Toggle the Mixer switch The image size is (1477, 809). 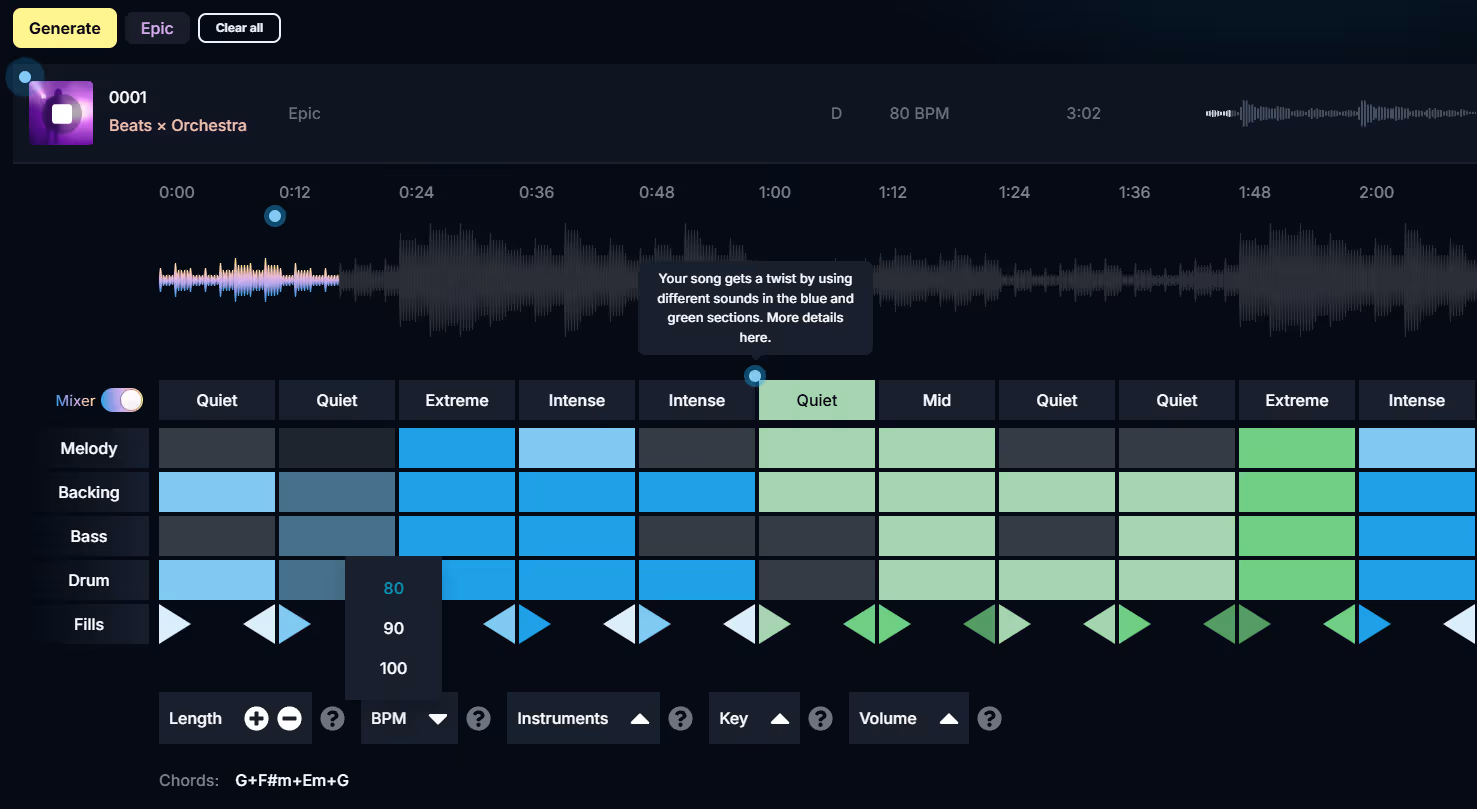tap(122, 400)
